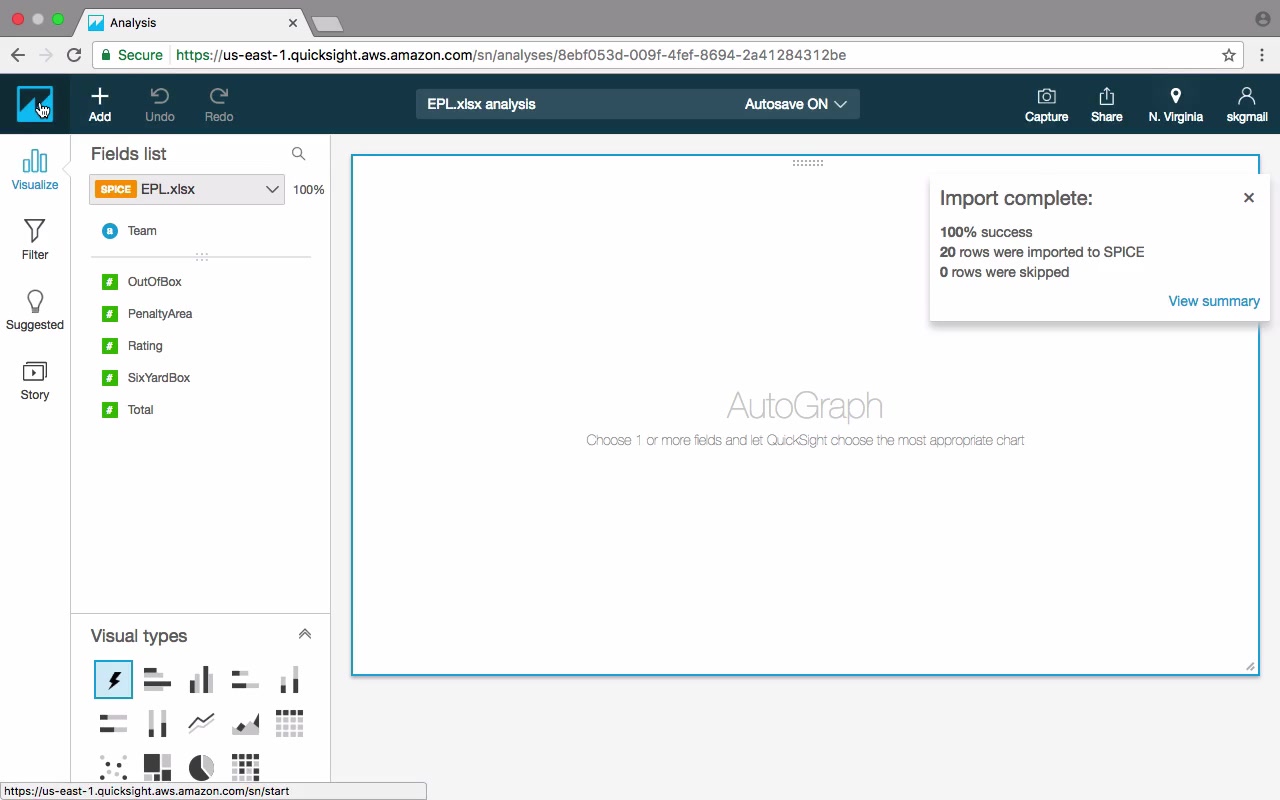View site info via the Secure lock
Viewport: 1280px width, 800px height.
(x=132, y=55)
